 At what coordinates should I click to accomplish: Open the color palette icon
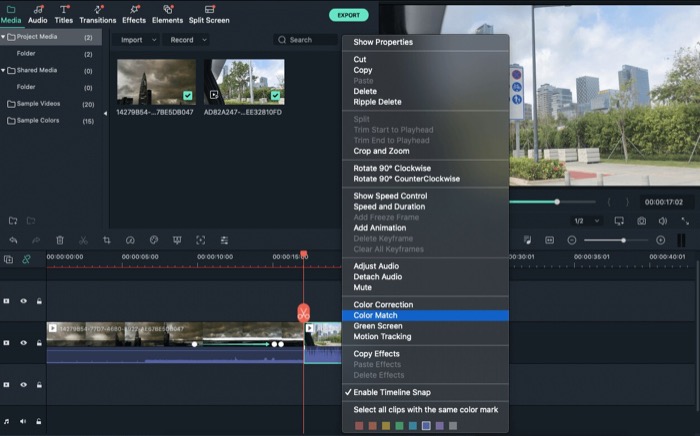(x=154, y=240)
